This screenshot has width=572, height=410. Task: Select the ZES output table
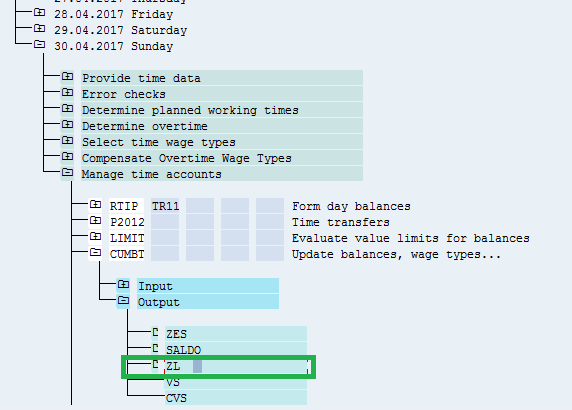[236, 334]
